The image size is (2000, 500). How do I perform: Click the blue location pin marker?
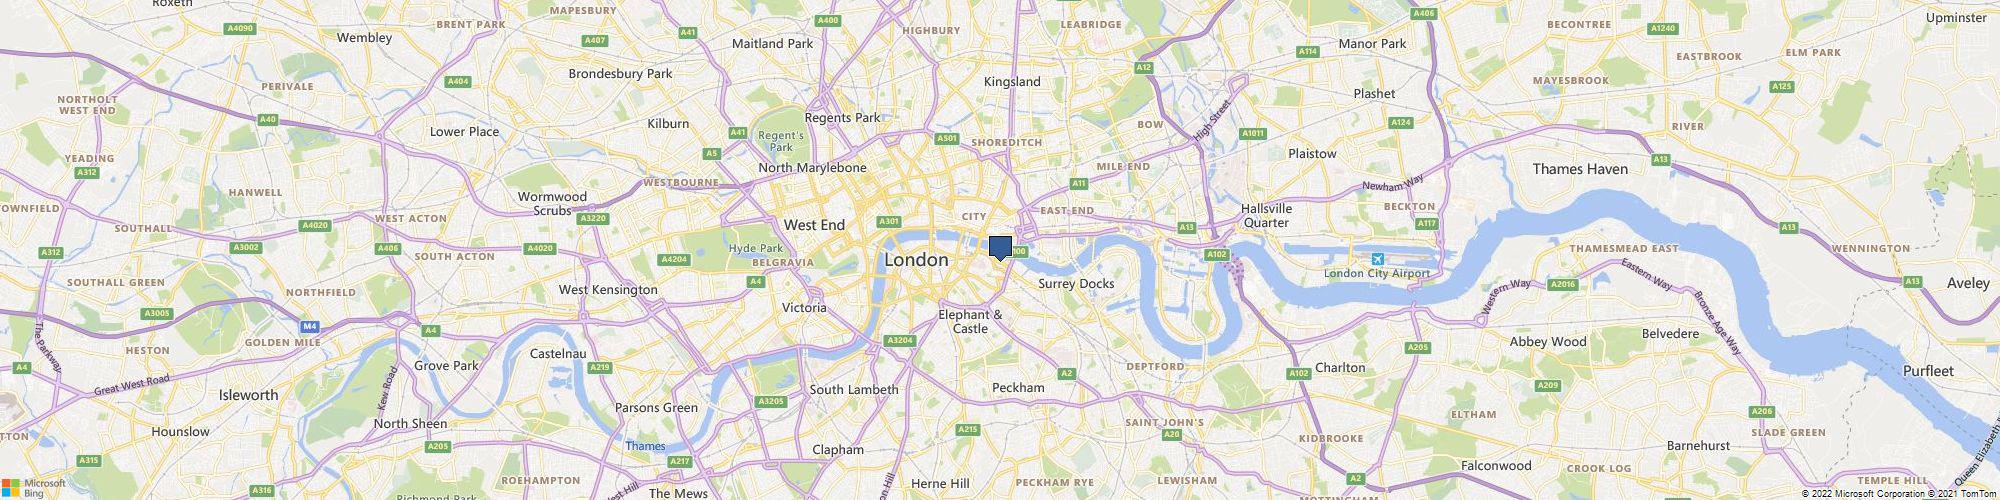1000,248
